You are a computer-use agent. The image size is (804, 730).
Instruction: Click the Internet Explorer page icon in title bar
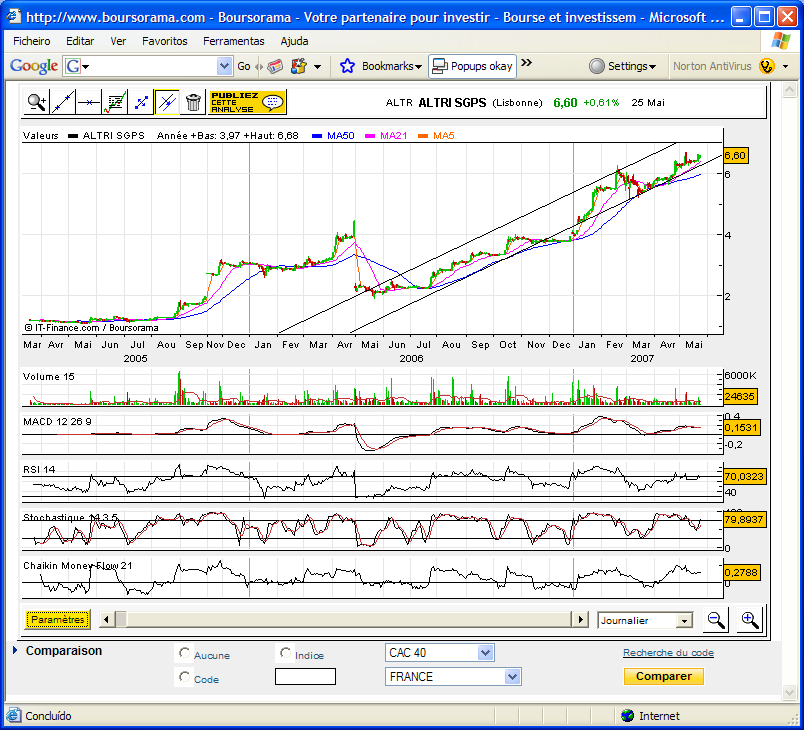click(x=13, y=17)
